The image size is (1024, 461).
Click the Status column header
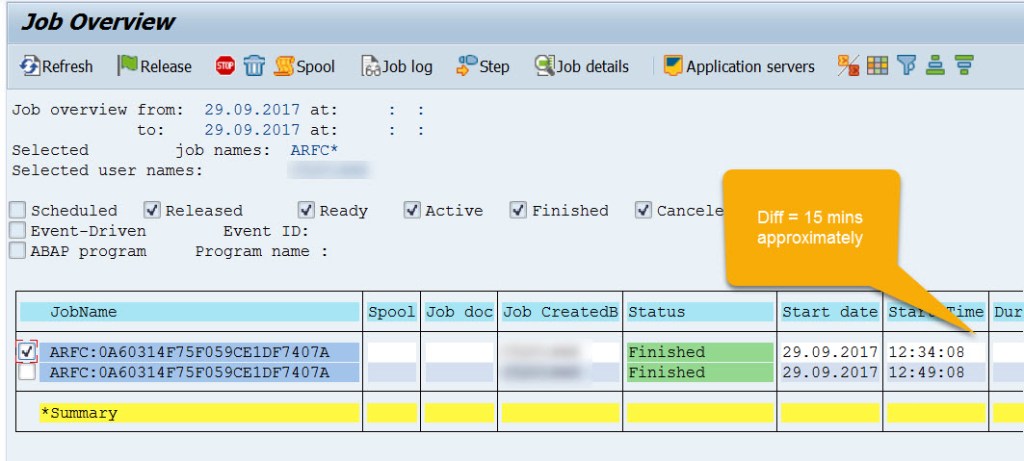click(700, 312)
